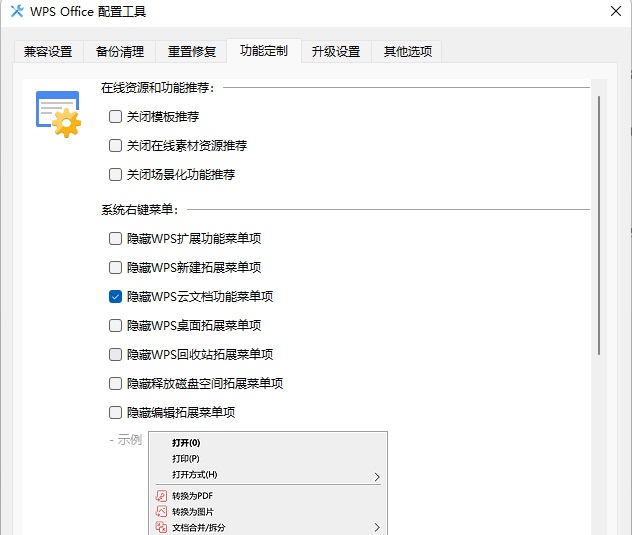
Task: Click the 转换为PDF icon in example menu
Action: [x=161, y=496]
